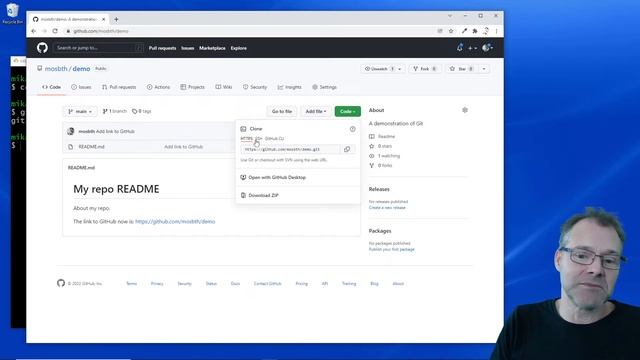Viewport: 640px width, 360px height.
Task: Open the About section gear icon
Action: tap(464, 110)
